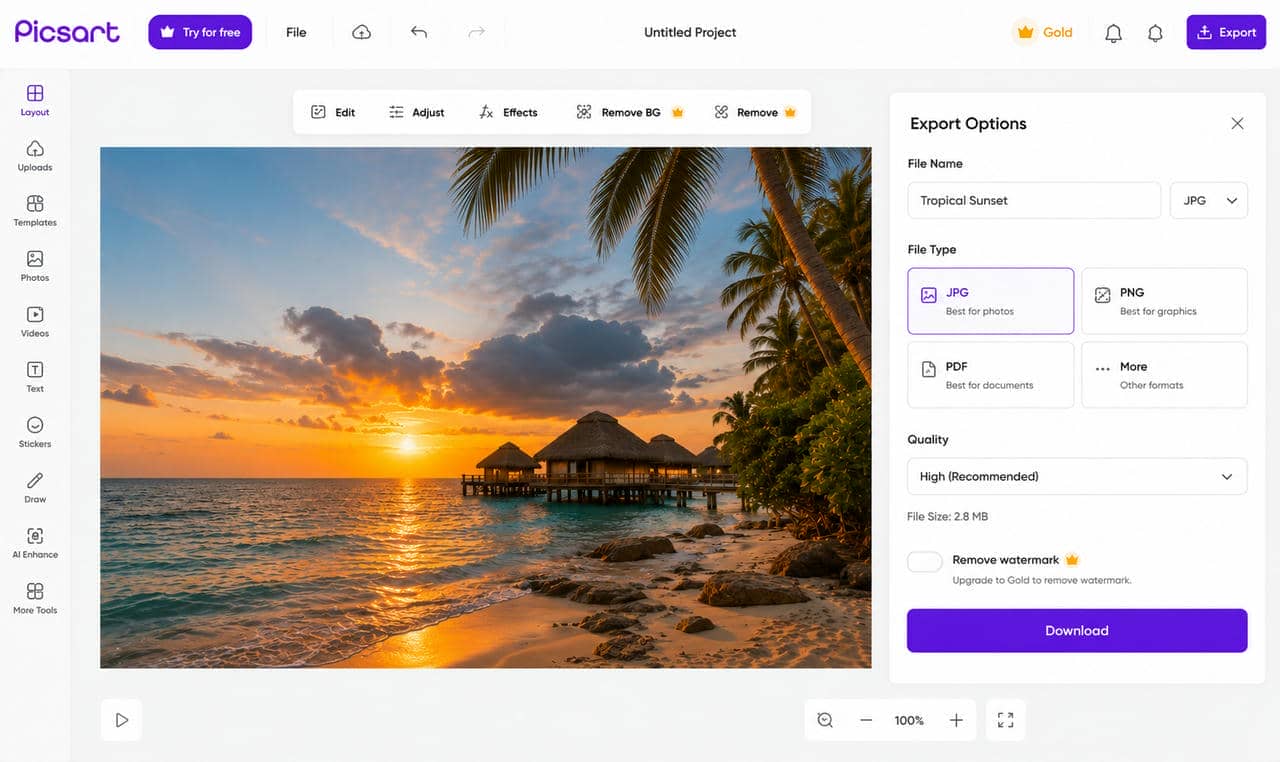Zoom in with the plus button
The width and height of the screenshot is (1280, 762).
956,720
